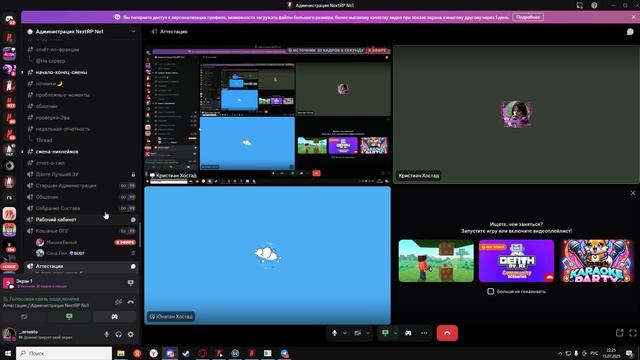The image size is (640, 360).
Task: Open the black ring server icon
Action: (9, 166)
